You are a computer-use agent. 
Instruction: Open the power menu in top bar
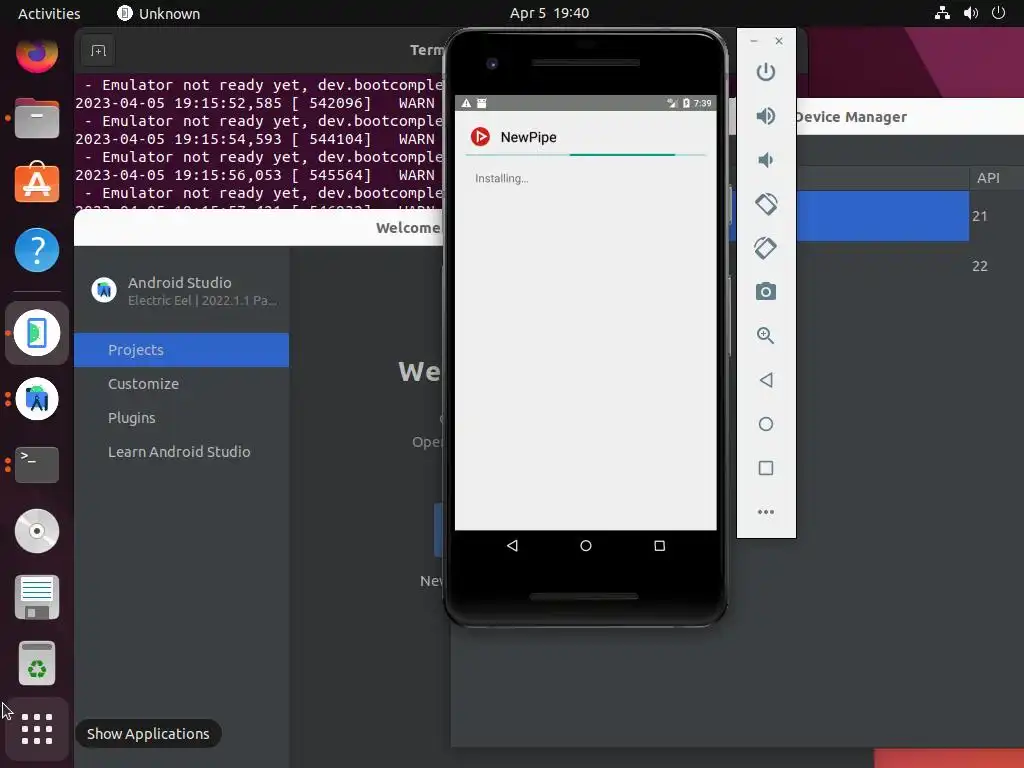[x=998, y=13]
